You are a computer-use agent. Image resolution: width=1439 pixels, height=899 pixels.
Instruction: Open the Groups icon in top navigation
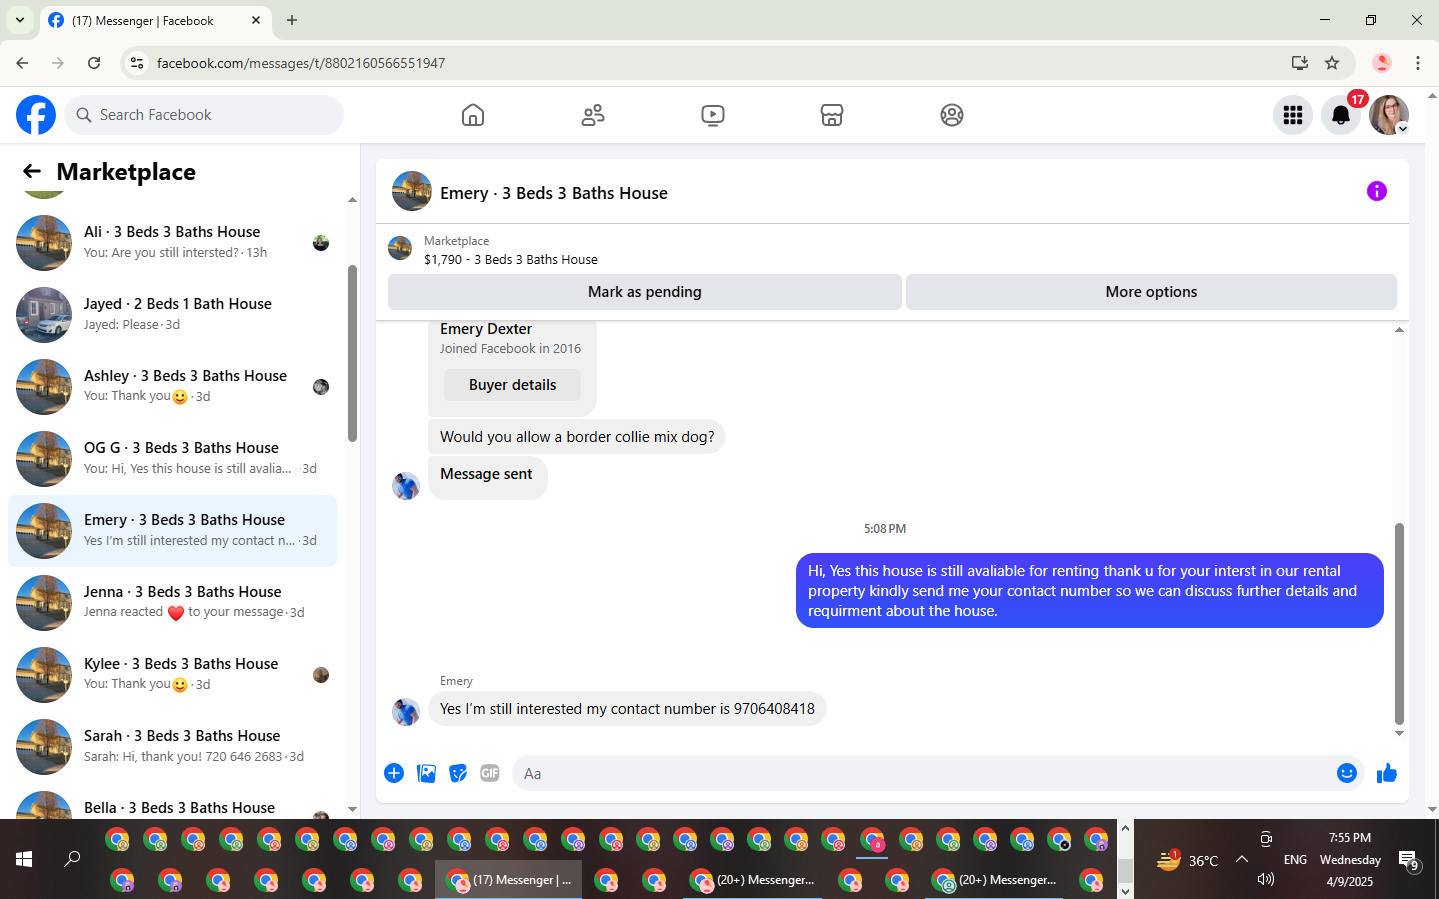click(x=952, y=115)
